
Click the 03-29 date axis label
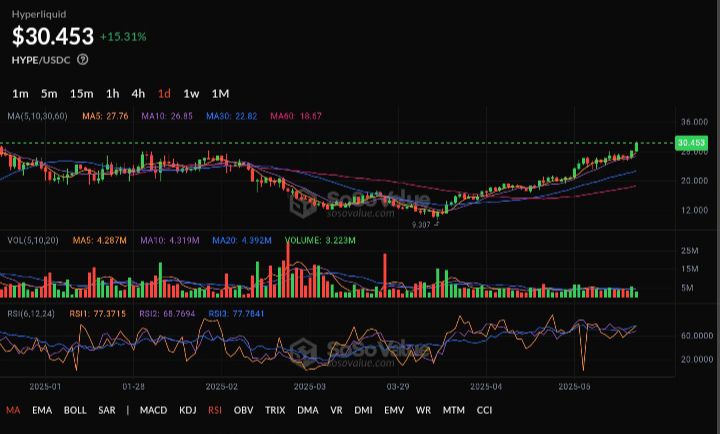point(398,387)
